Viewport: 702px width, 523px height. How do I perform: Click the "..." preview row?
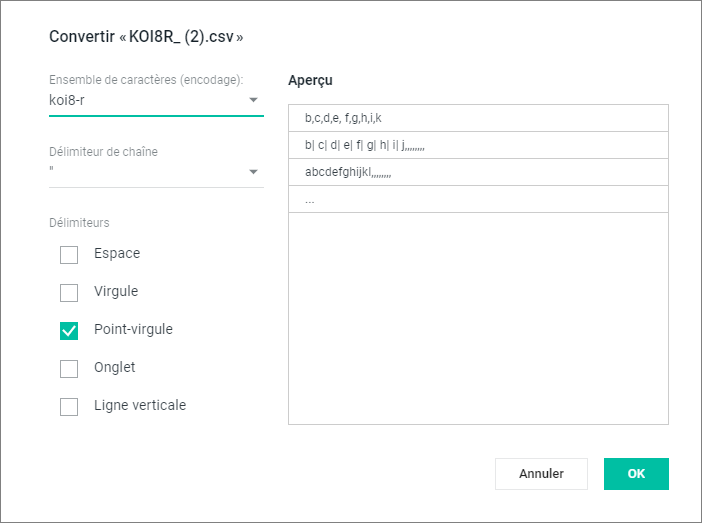(478, 199)
